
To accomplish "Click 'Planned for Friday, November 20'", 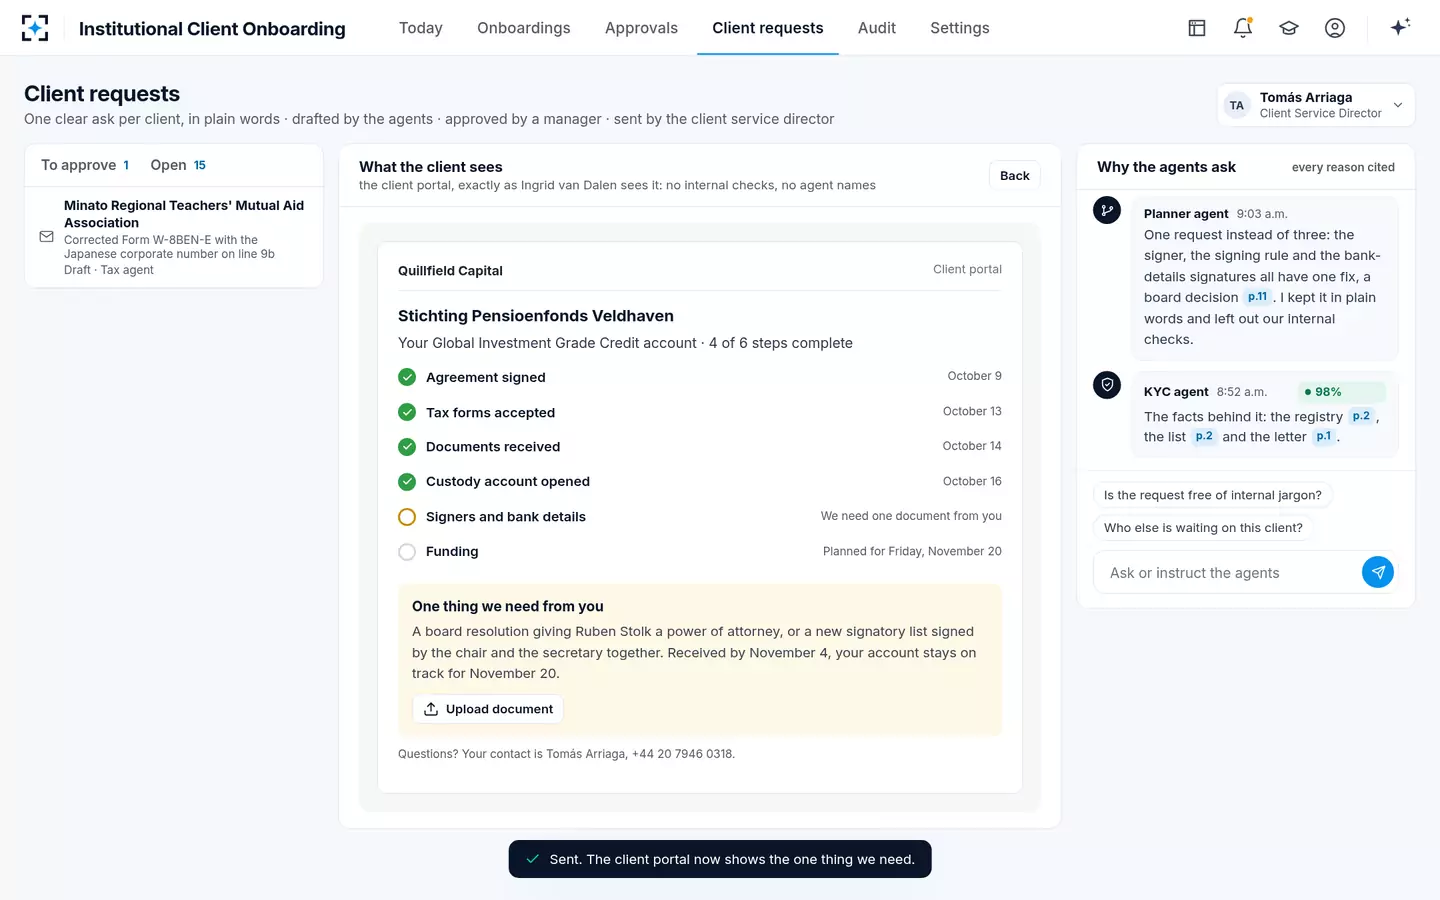I will click(x=912, y=551).
